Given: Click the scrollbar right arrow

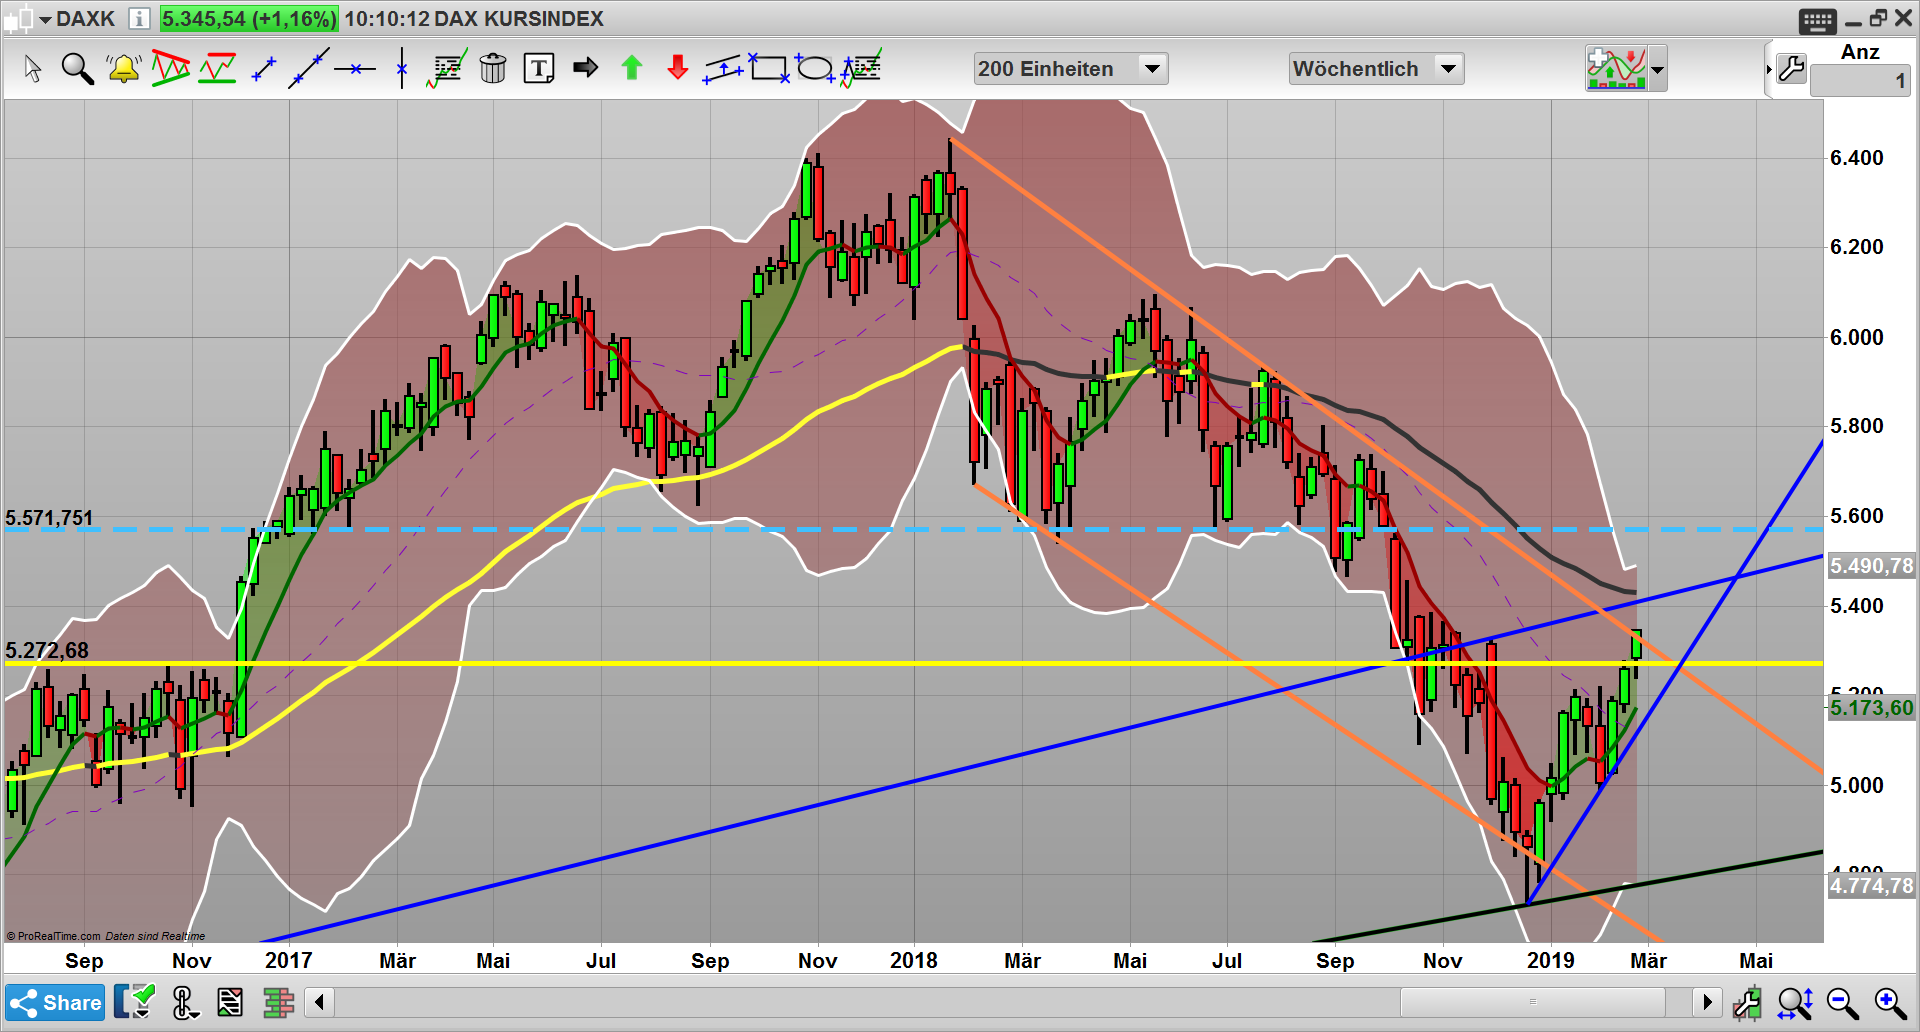Looking at the screenshot, I should (x=1707, y=1002).
